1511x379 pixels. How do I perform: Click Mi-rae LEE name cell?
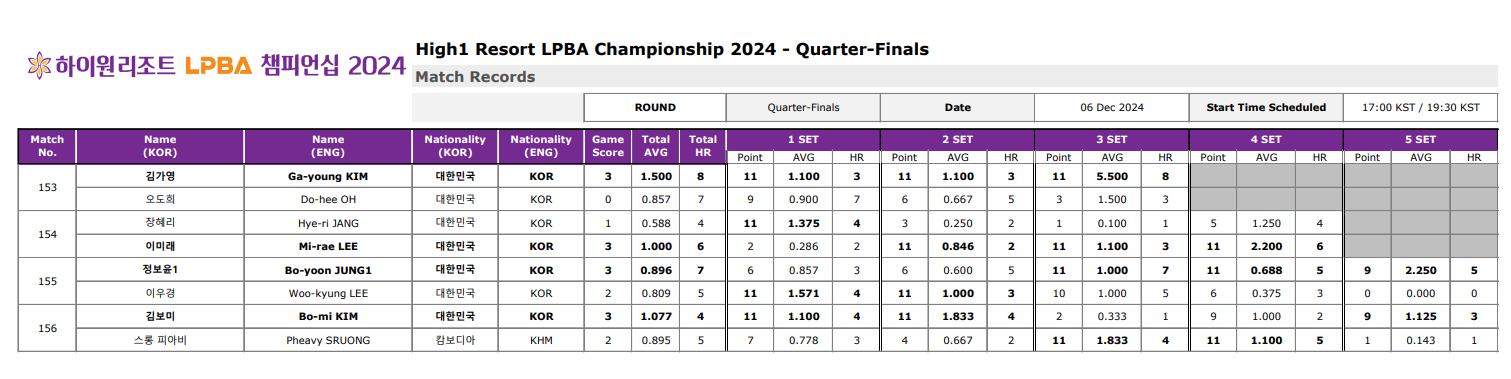click(x=328, y=246)
